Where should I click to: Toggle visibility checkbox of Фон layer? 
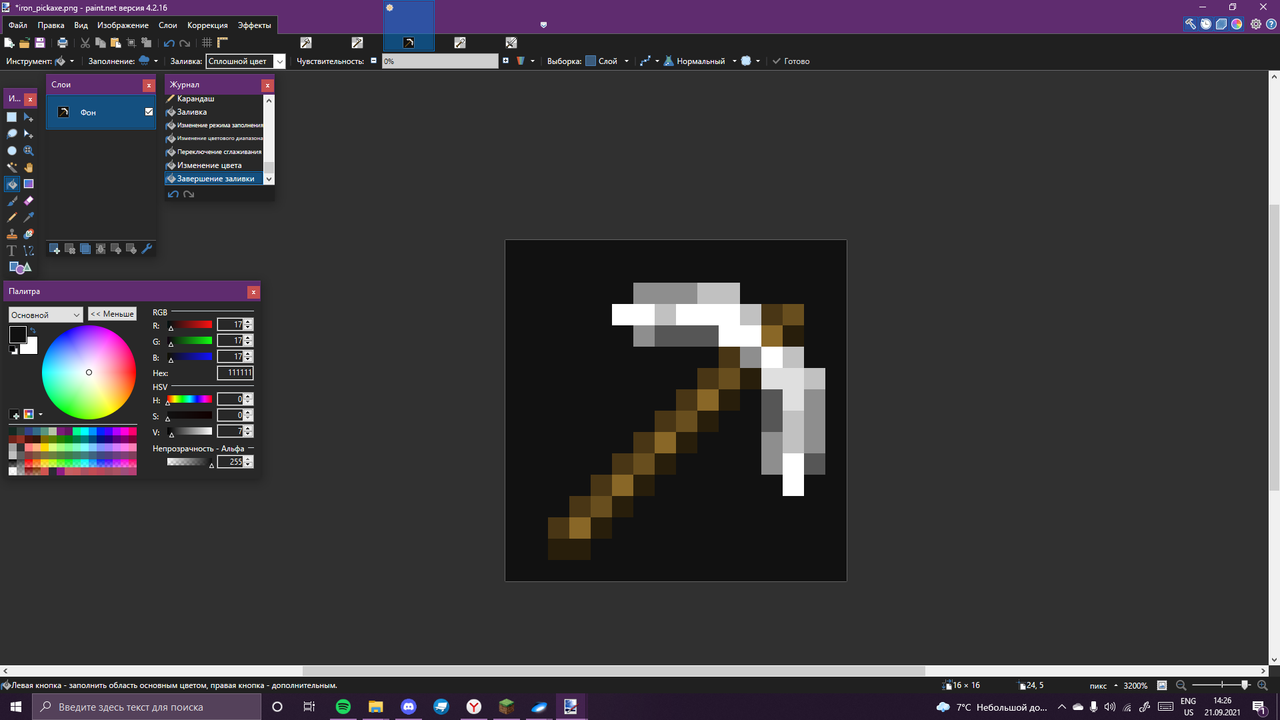(x=149, y=112)
